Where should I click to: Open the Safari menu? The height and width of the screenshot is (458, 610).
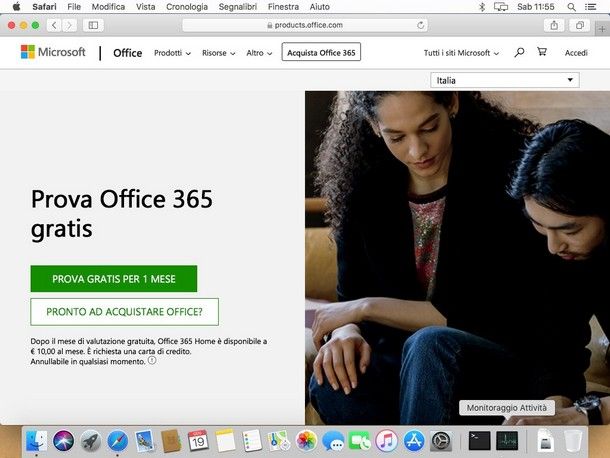pyautogui.click(x=44, y=7)
